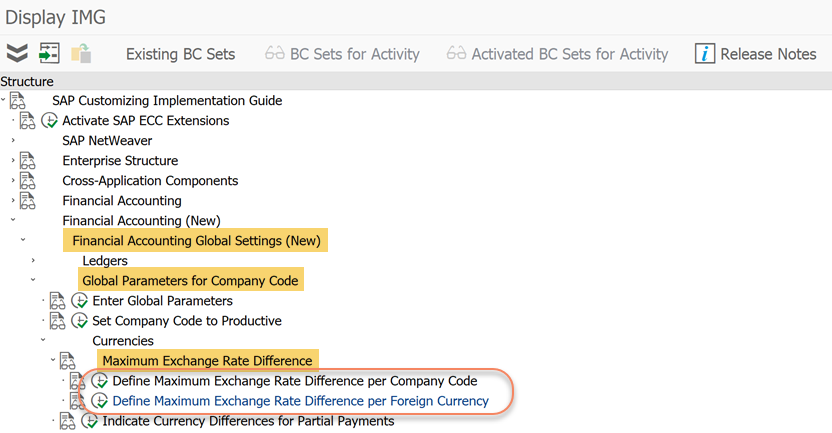Expand the SAP NetWeaver node
The image size is (832, 433).
[13, 141]
